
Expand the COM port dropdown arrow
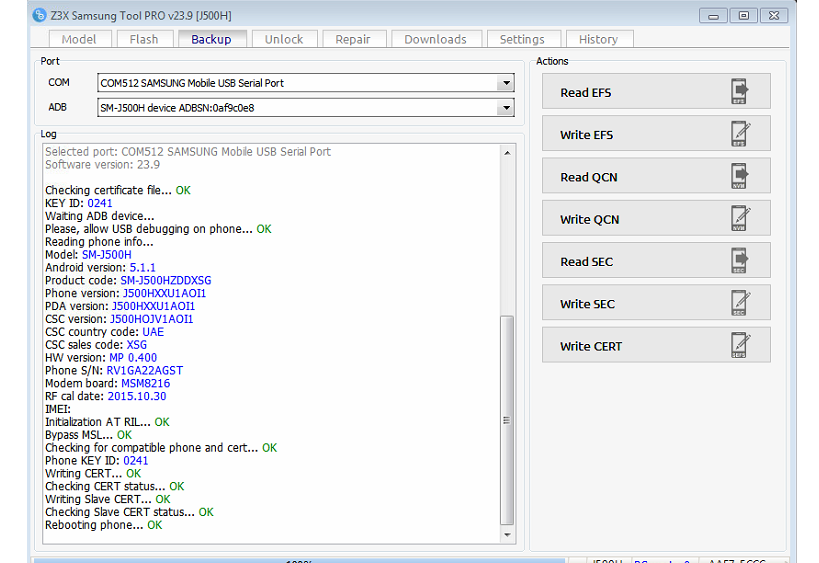[x=506, y=83]
